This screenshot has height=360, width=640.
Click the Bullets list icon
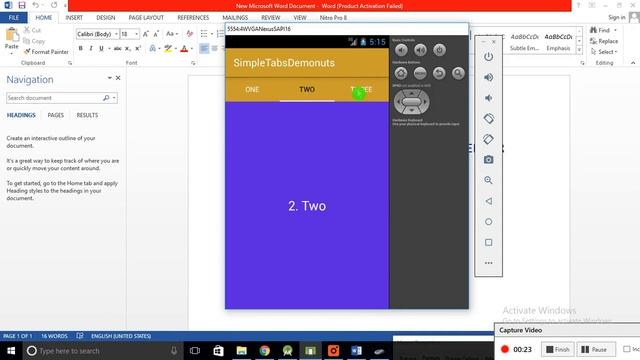204,34
